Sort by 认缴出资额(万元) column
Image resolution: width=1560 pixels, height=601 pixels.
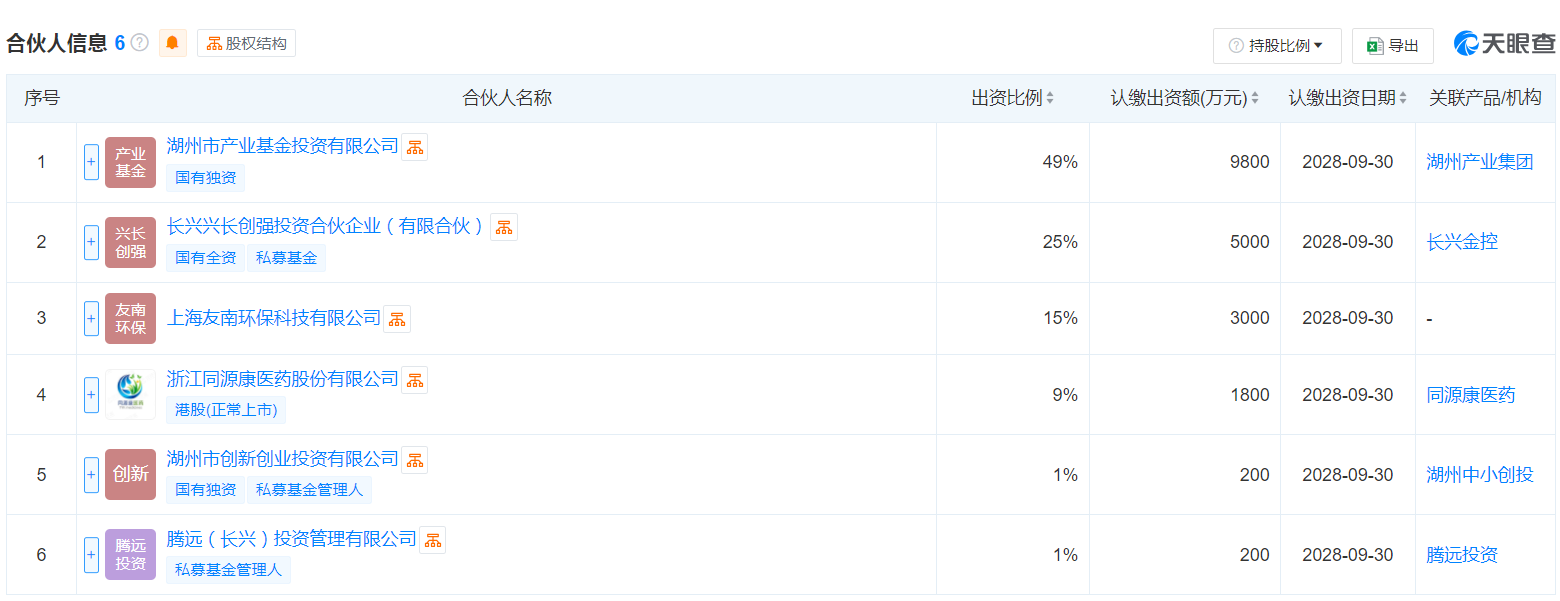1185,98
